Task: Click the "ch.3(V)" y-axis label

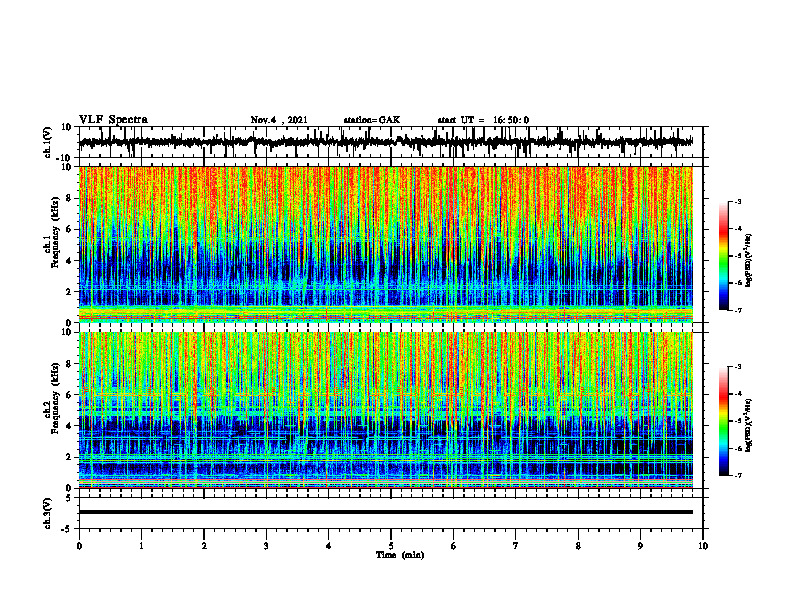Action: 48,513
